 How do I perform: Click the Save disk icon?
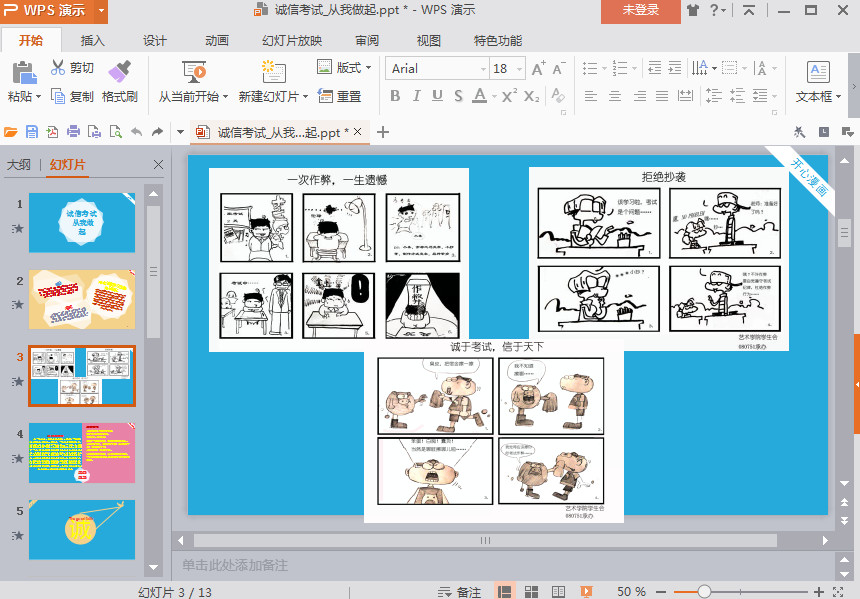click(x=32, y=132)
